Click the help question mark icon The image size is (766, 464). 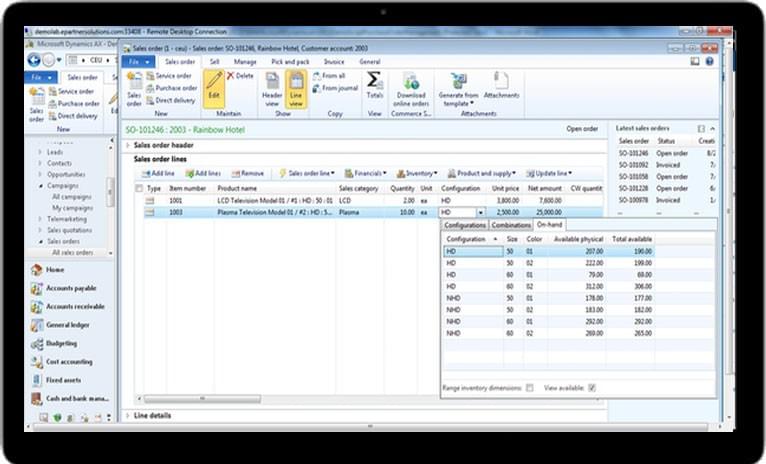click(709, 62)
